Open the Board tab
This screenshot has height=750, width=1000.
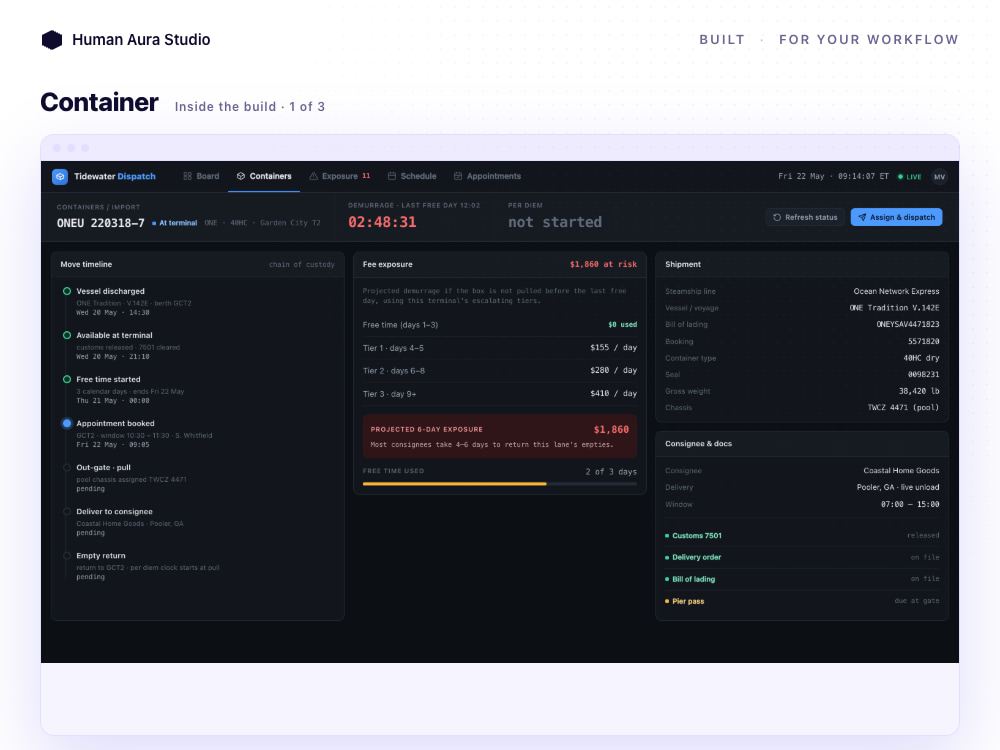(x=201, y=176)
